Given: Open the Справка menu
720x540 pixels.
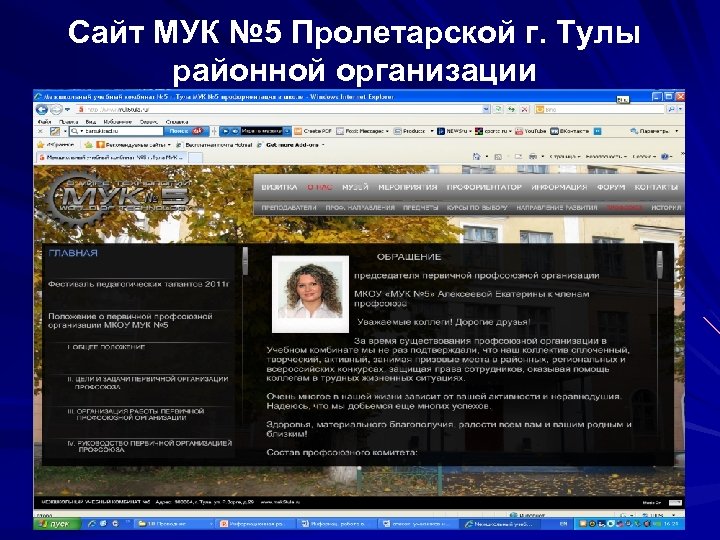Looking at the screenshot, I should pos(177,122).
